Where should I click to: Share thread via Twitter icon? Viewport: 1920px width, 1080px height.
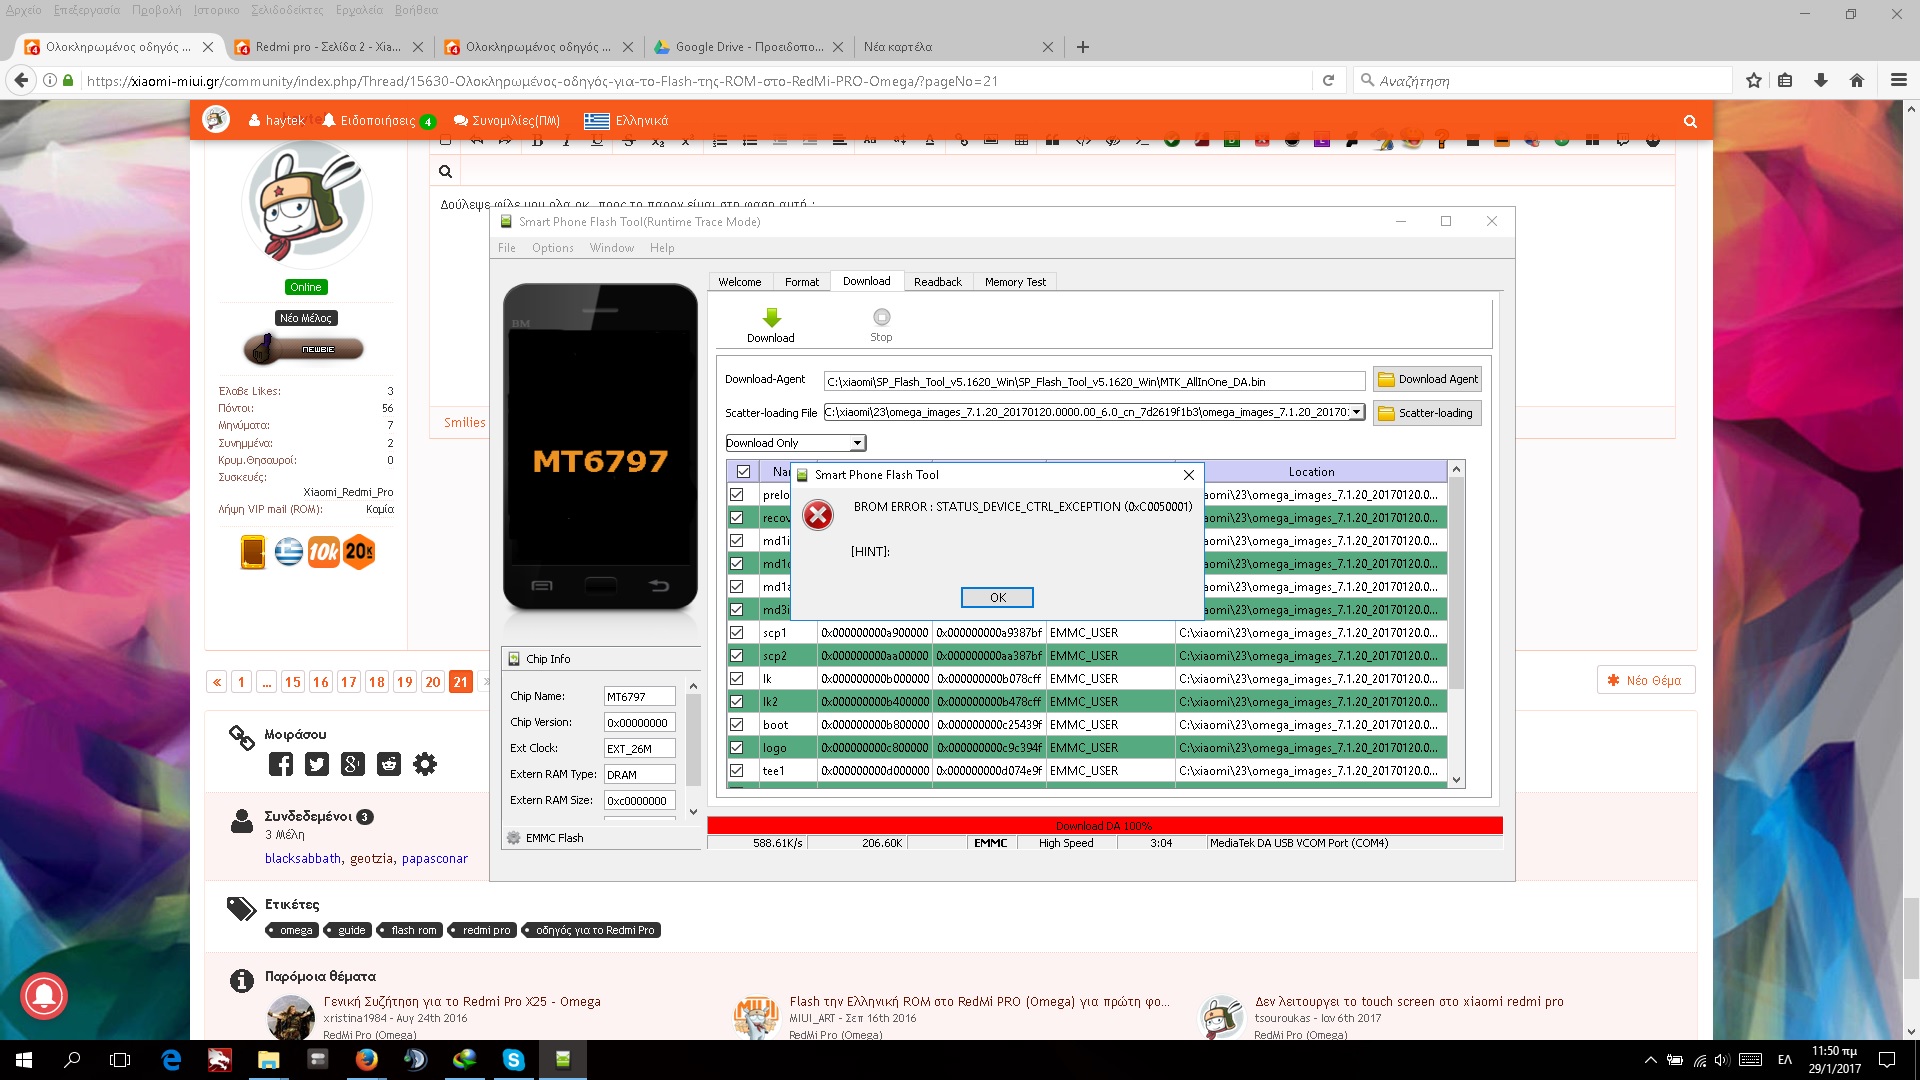(x=317, y=765)
